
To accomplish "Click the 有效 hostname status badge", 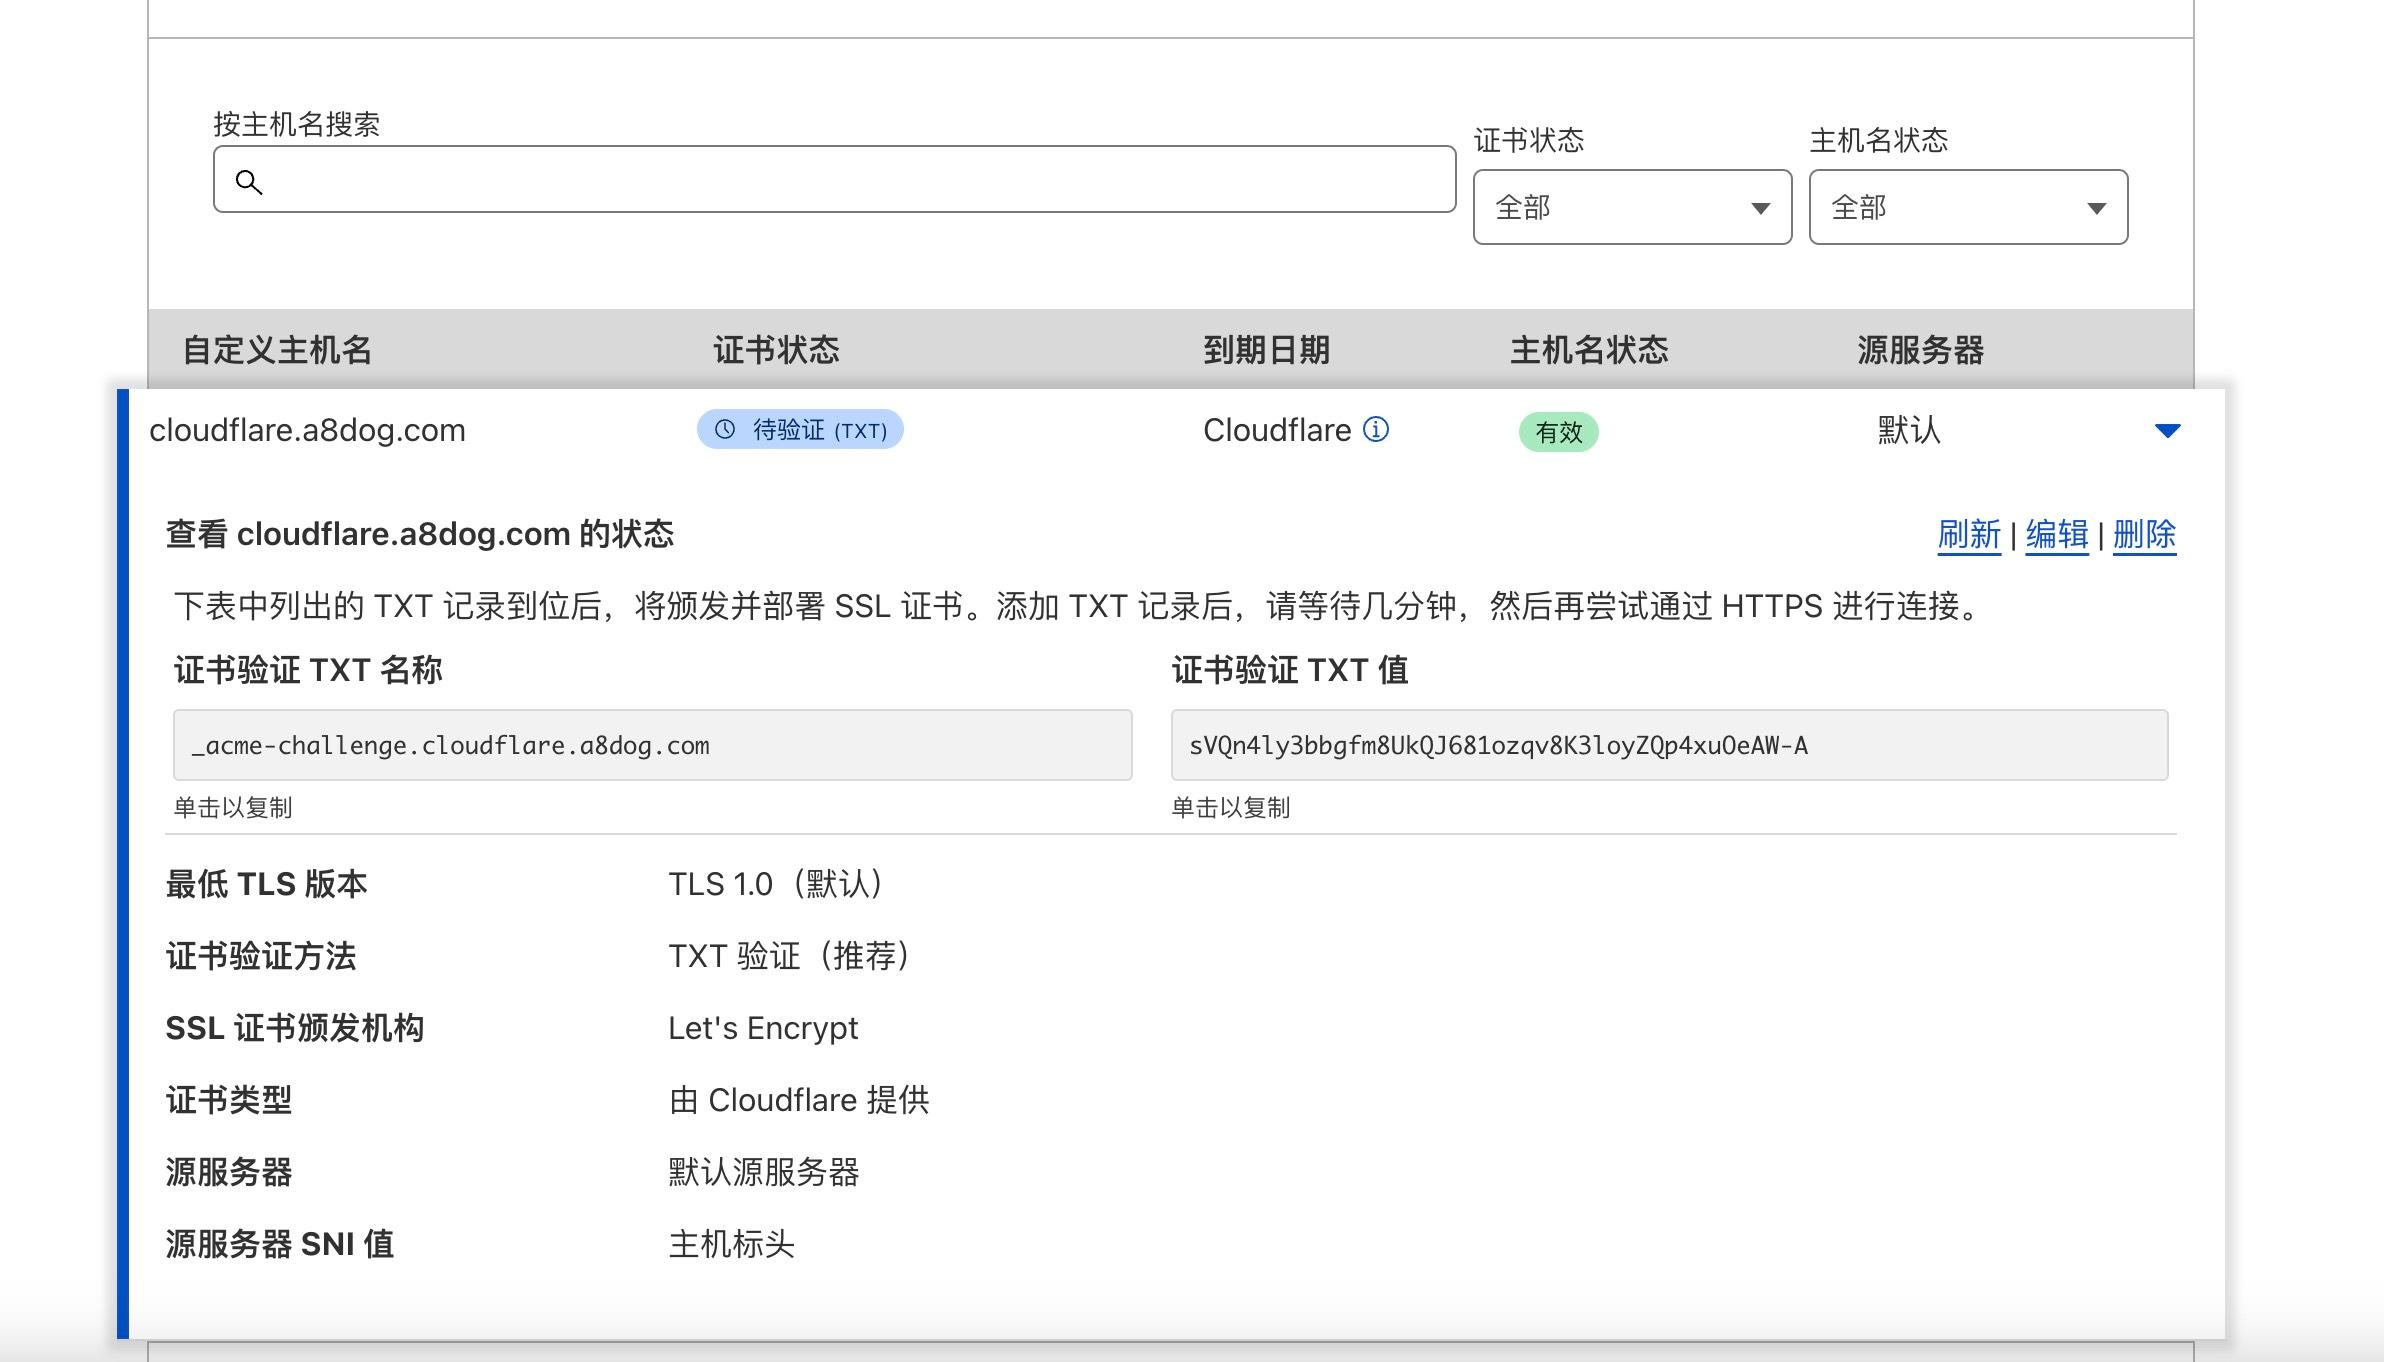I will [x=1558, y=432].
